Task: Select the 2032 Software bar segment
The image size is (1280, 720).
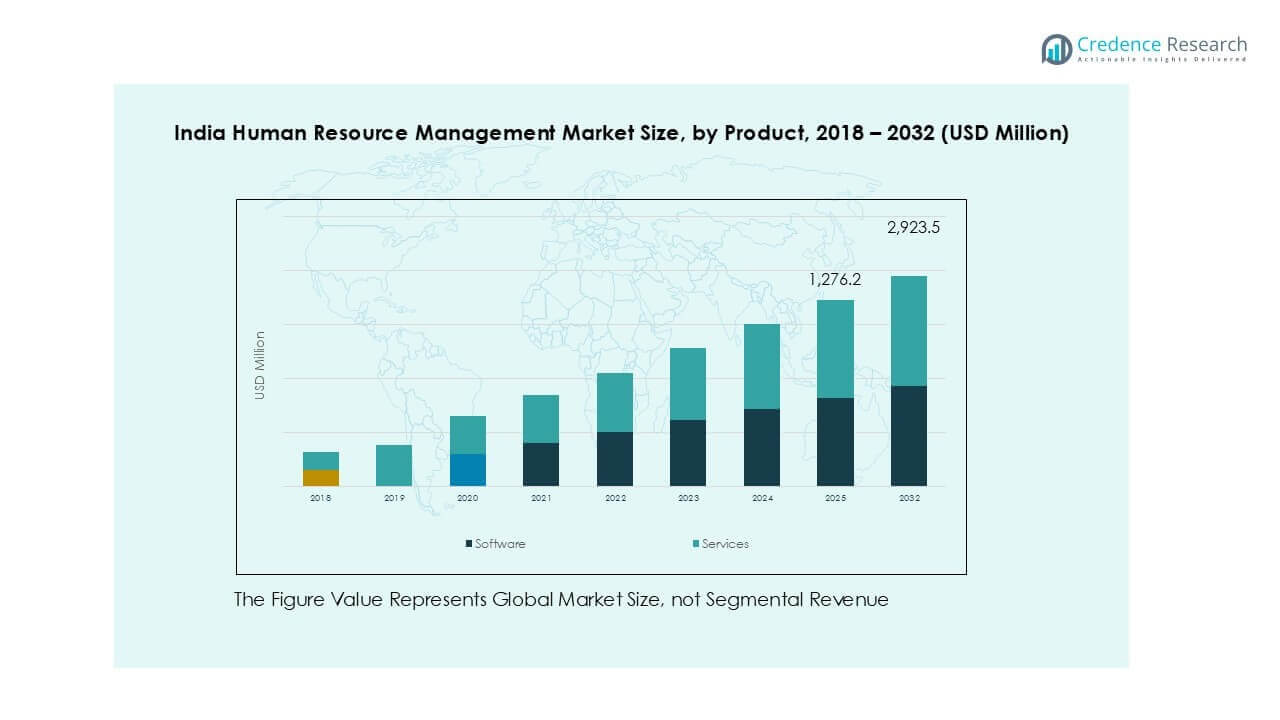Action: coord(909,436)
